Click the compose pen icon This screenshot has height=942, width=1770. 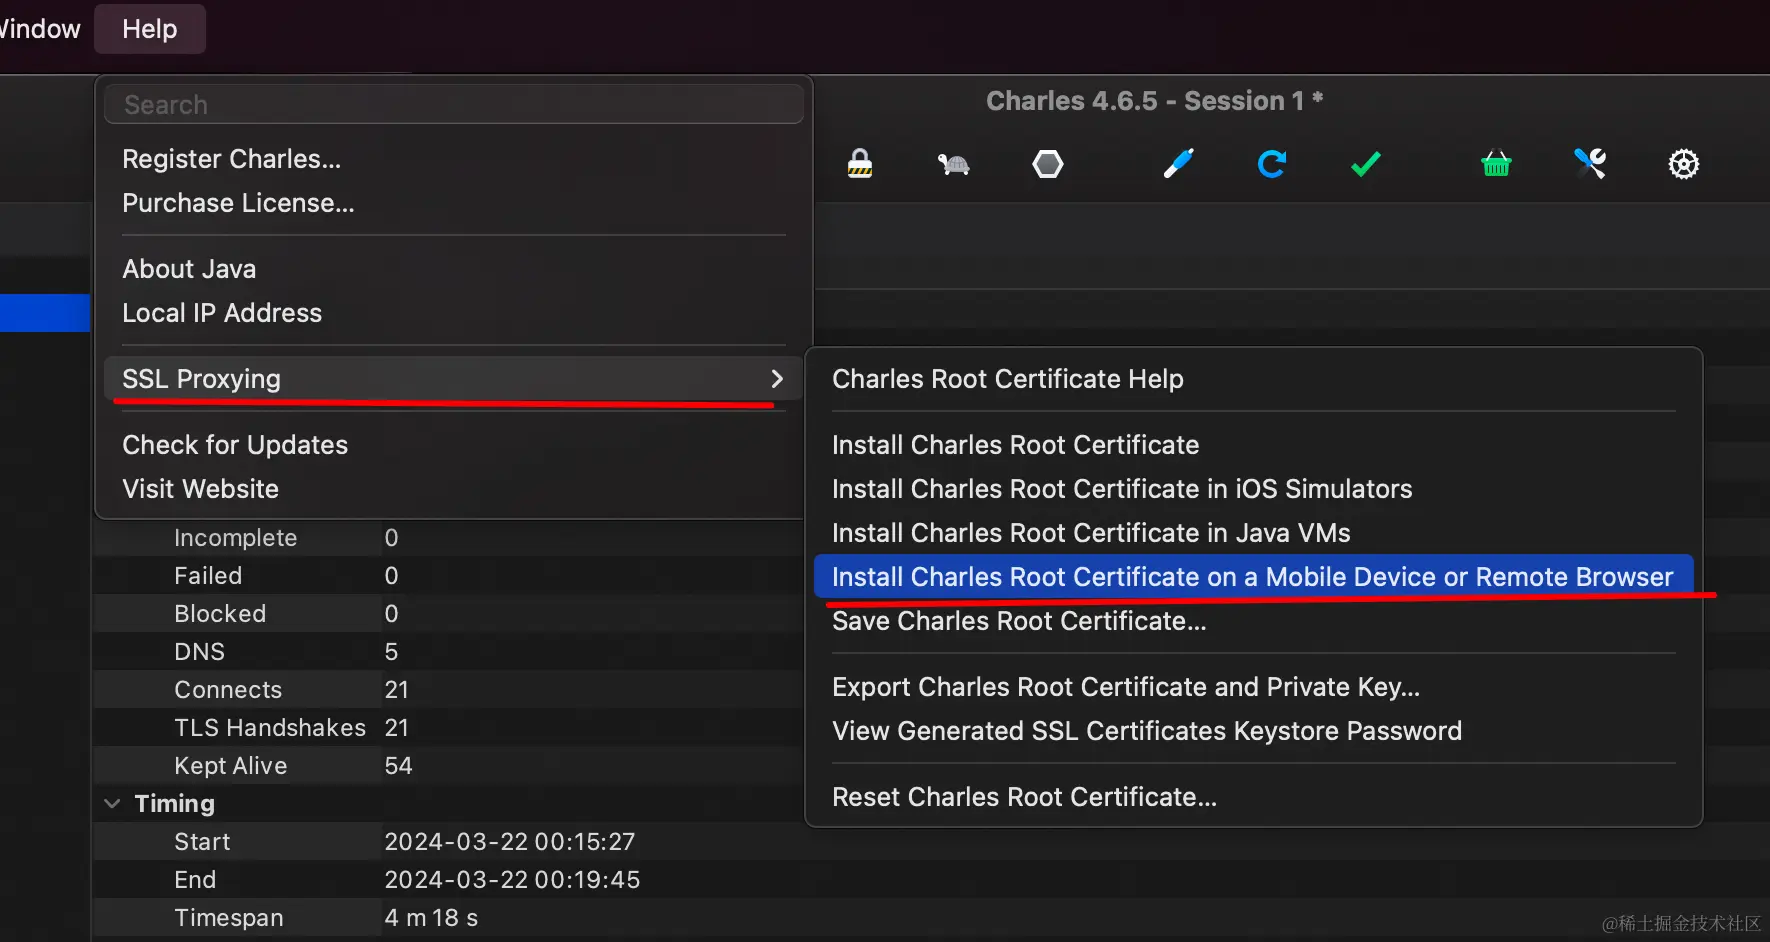tap(1179, 163)
